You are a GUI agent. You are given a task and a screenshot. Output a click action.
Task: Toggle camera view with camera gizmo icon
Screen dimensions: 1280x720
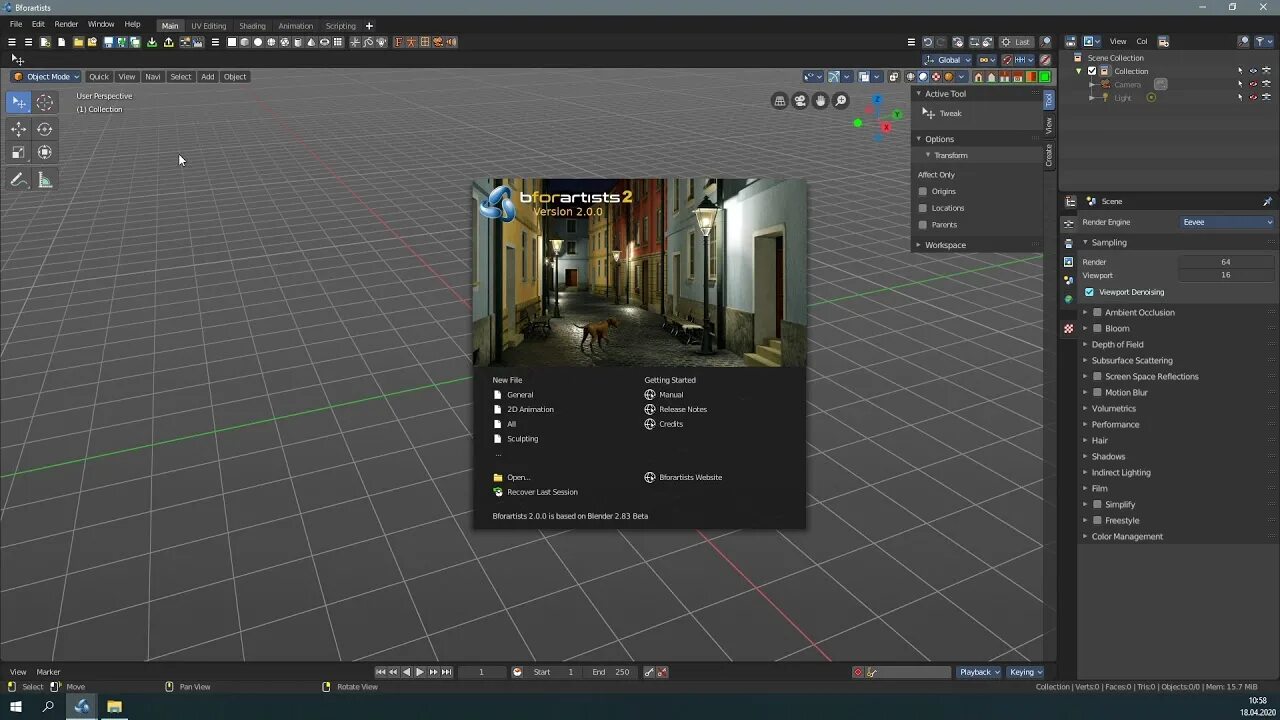coord(800,100)
